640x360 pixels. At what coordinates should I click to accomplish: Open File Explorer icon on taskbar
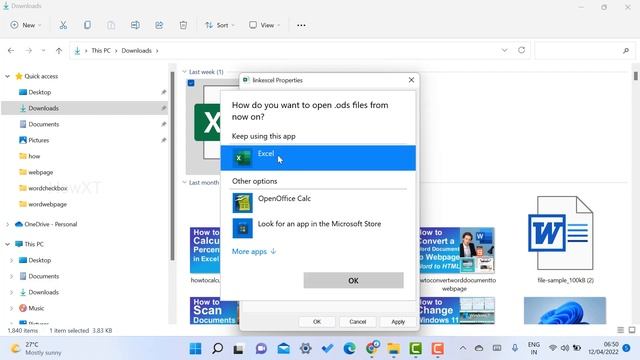coord(393,349)
